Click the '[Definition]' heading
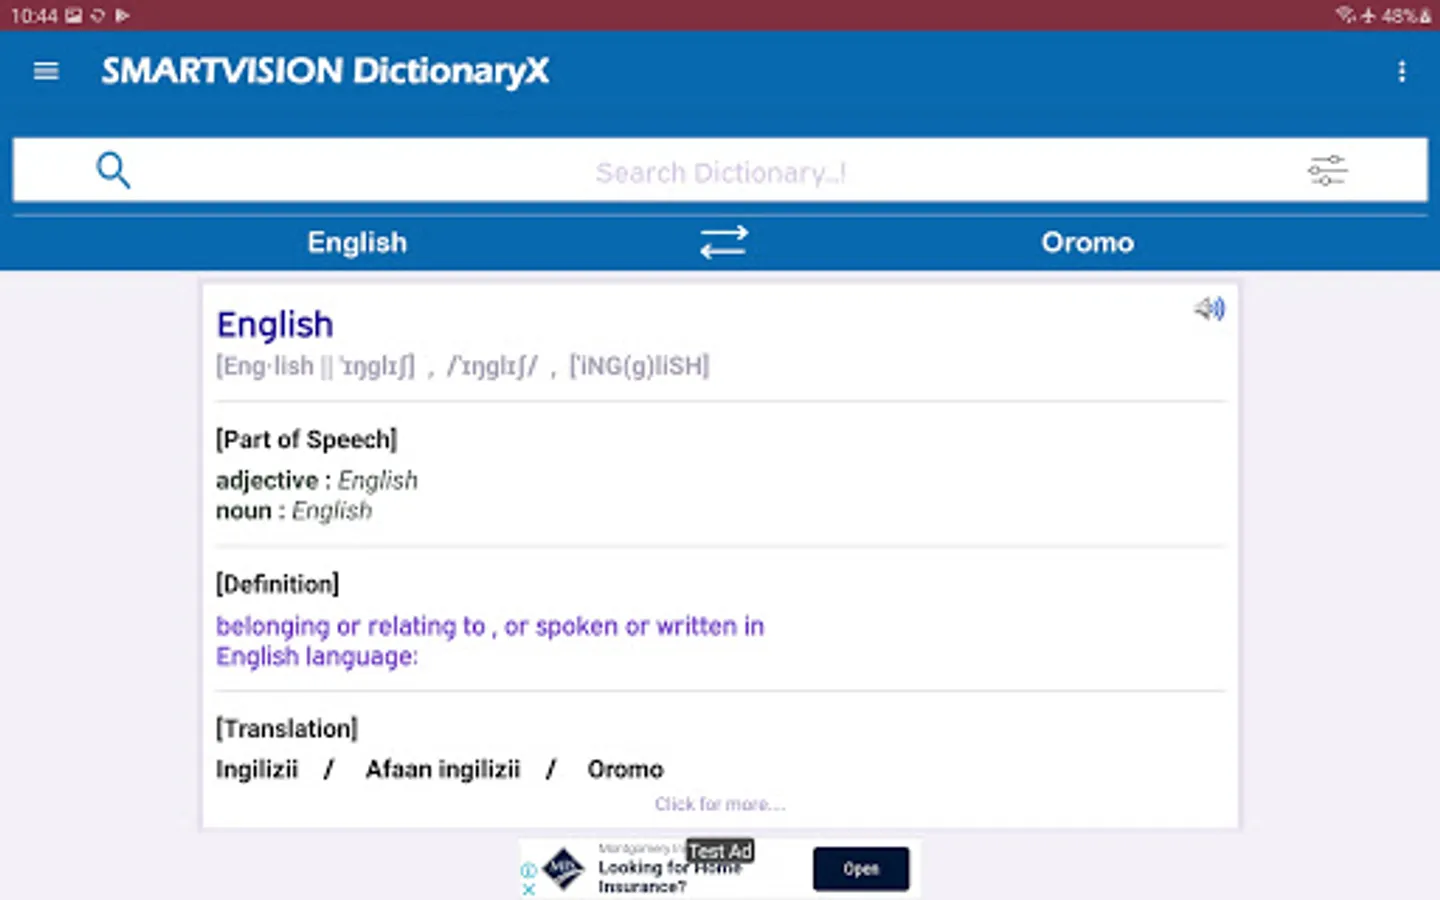Viewport: 1440px width, 900px height. pos(278,584)
